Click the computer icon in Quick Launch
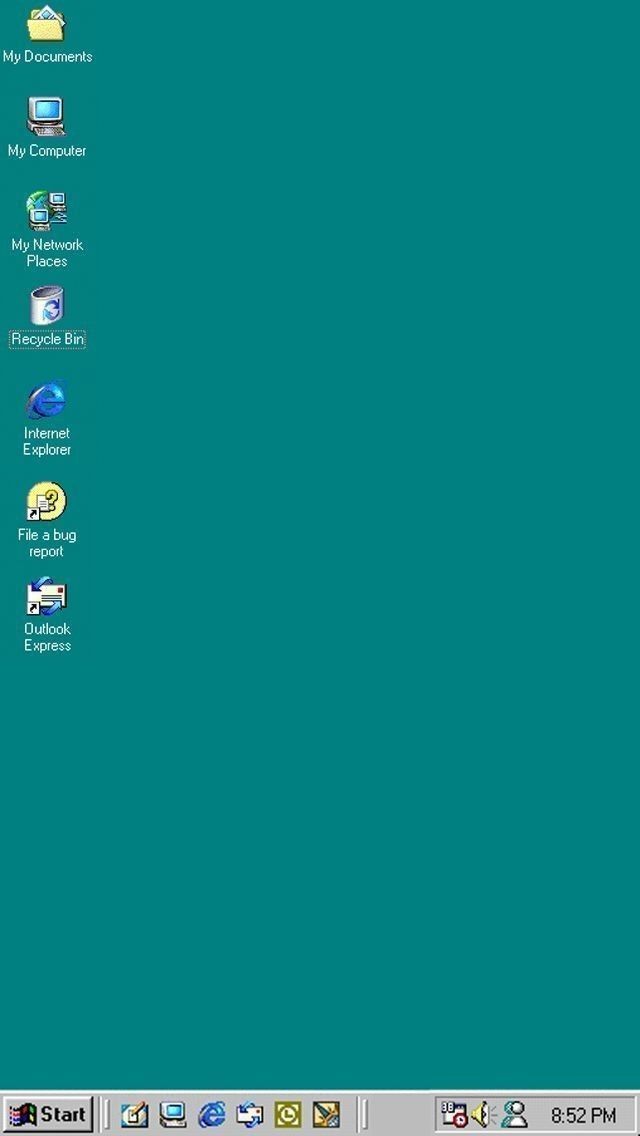 click(x=173, y=1114)
